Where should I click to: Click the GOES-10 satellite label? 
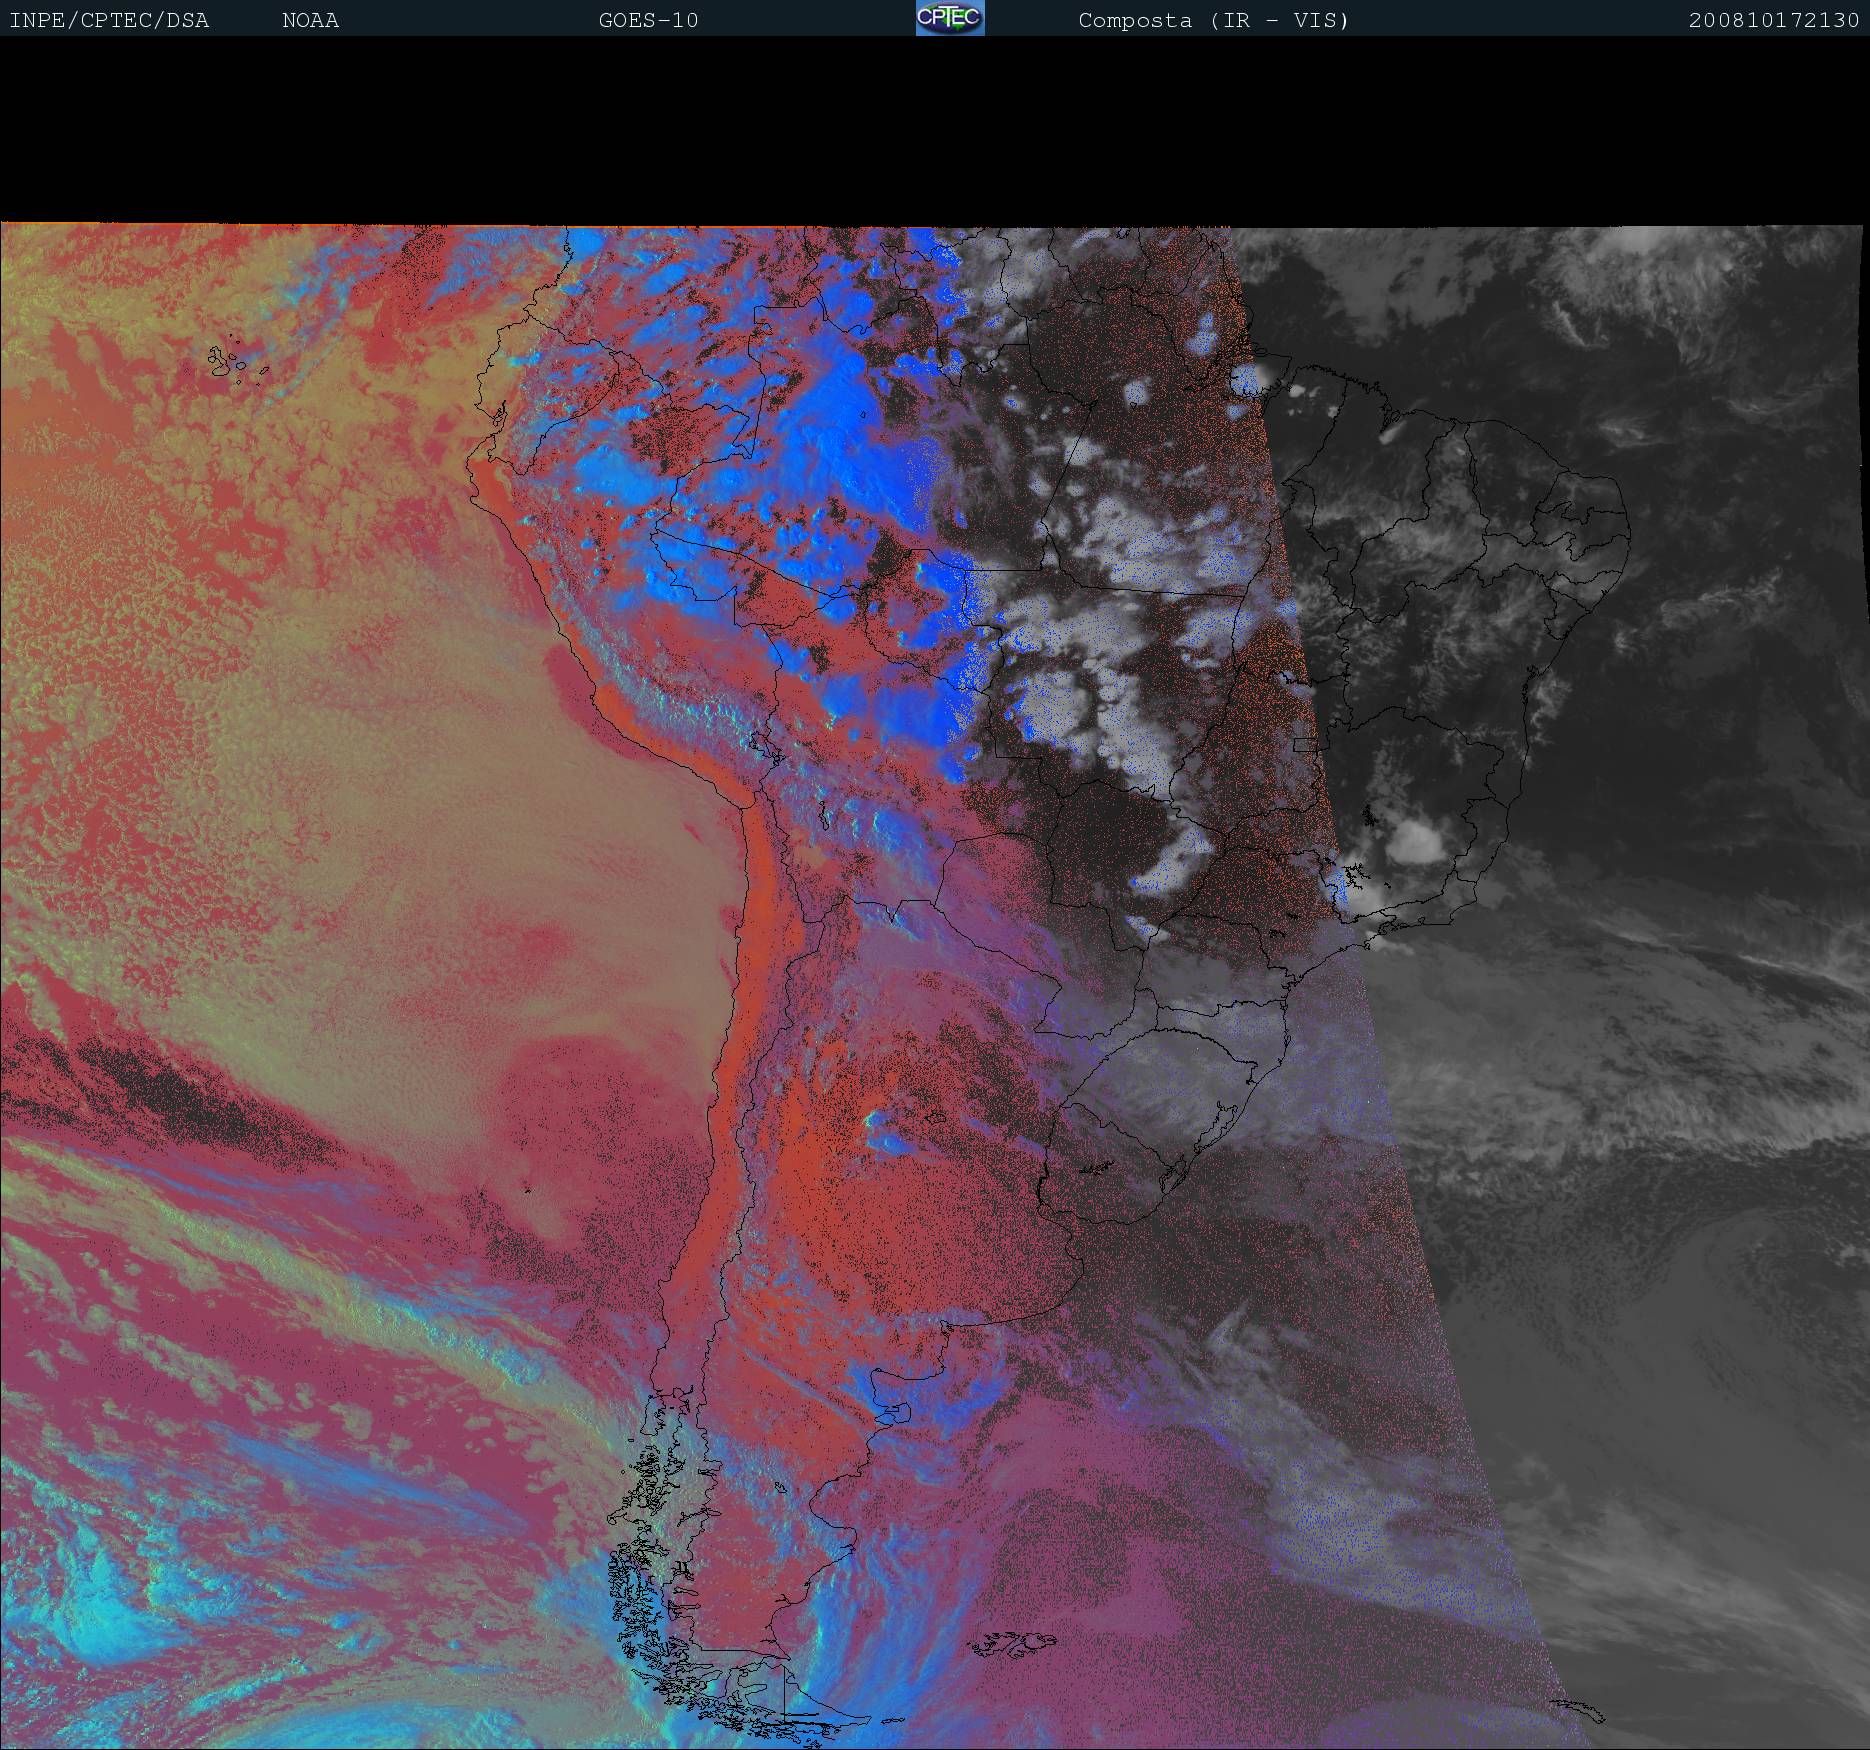pyautogui.click(x=648, y=20)
